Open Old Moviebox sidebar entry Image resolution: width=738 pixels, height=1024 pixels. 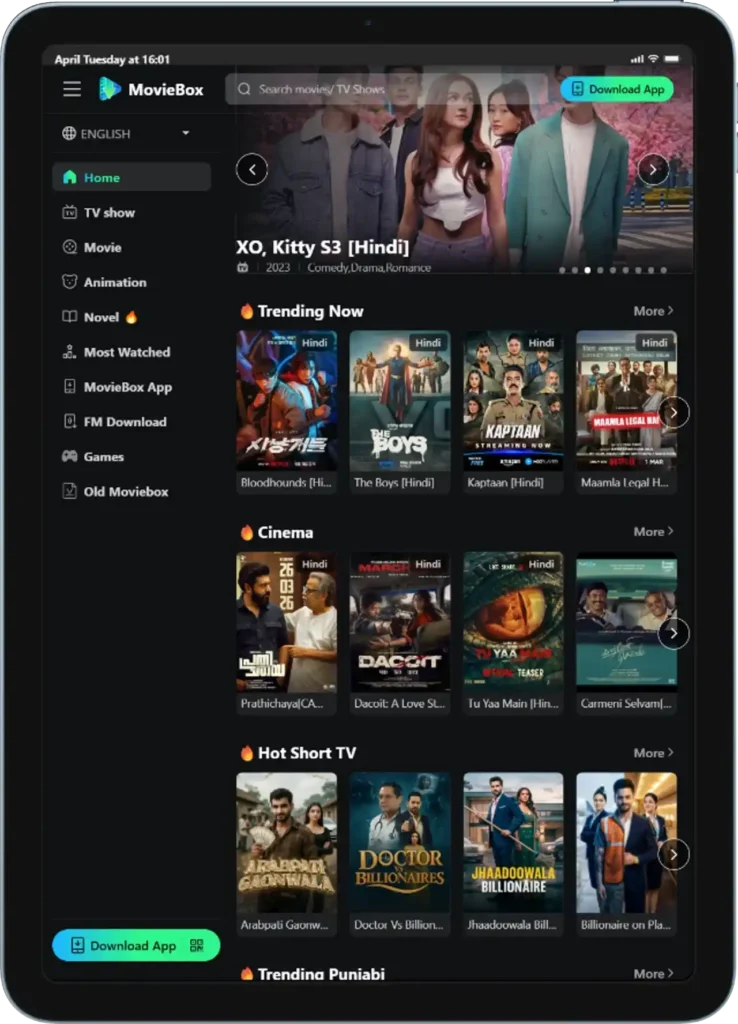tap(131, 491)
